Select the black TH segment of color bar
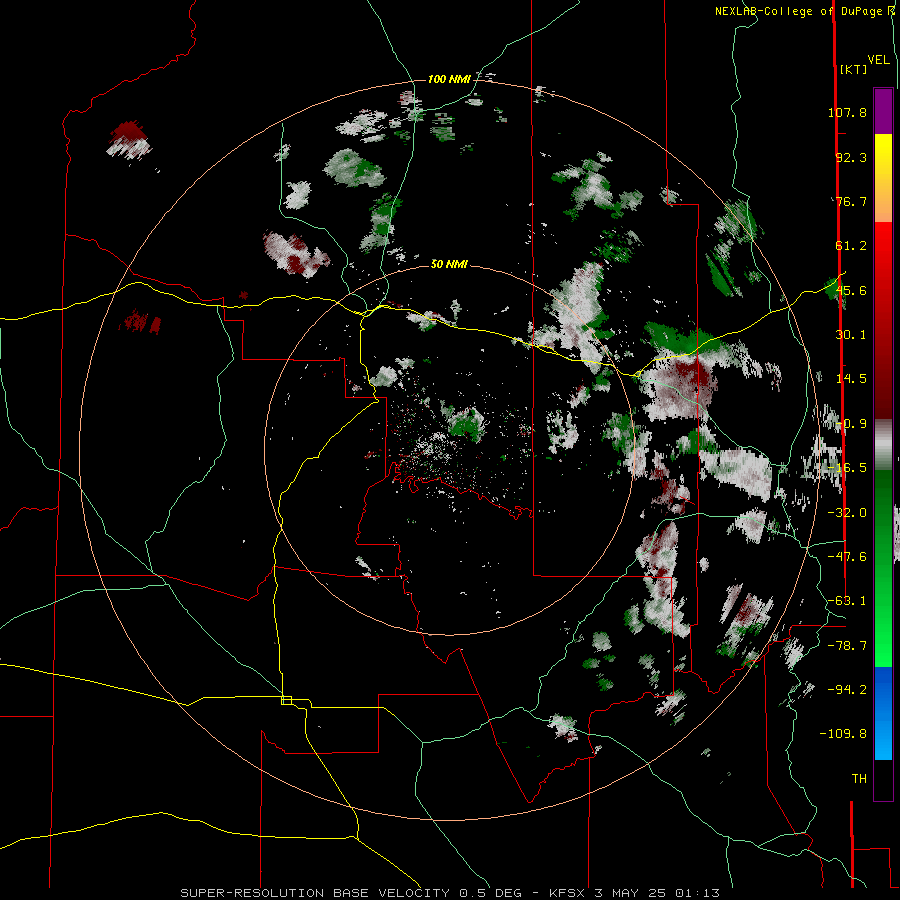Screen dimensions: 900x900 coord(883,780)
